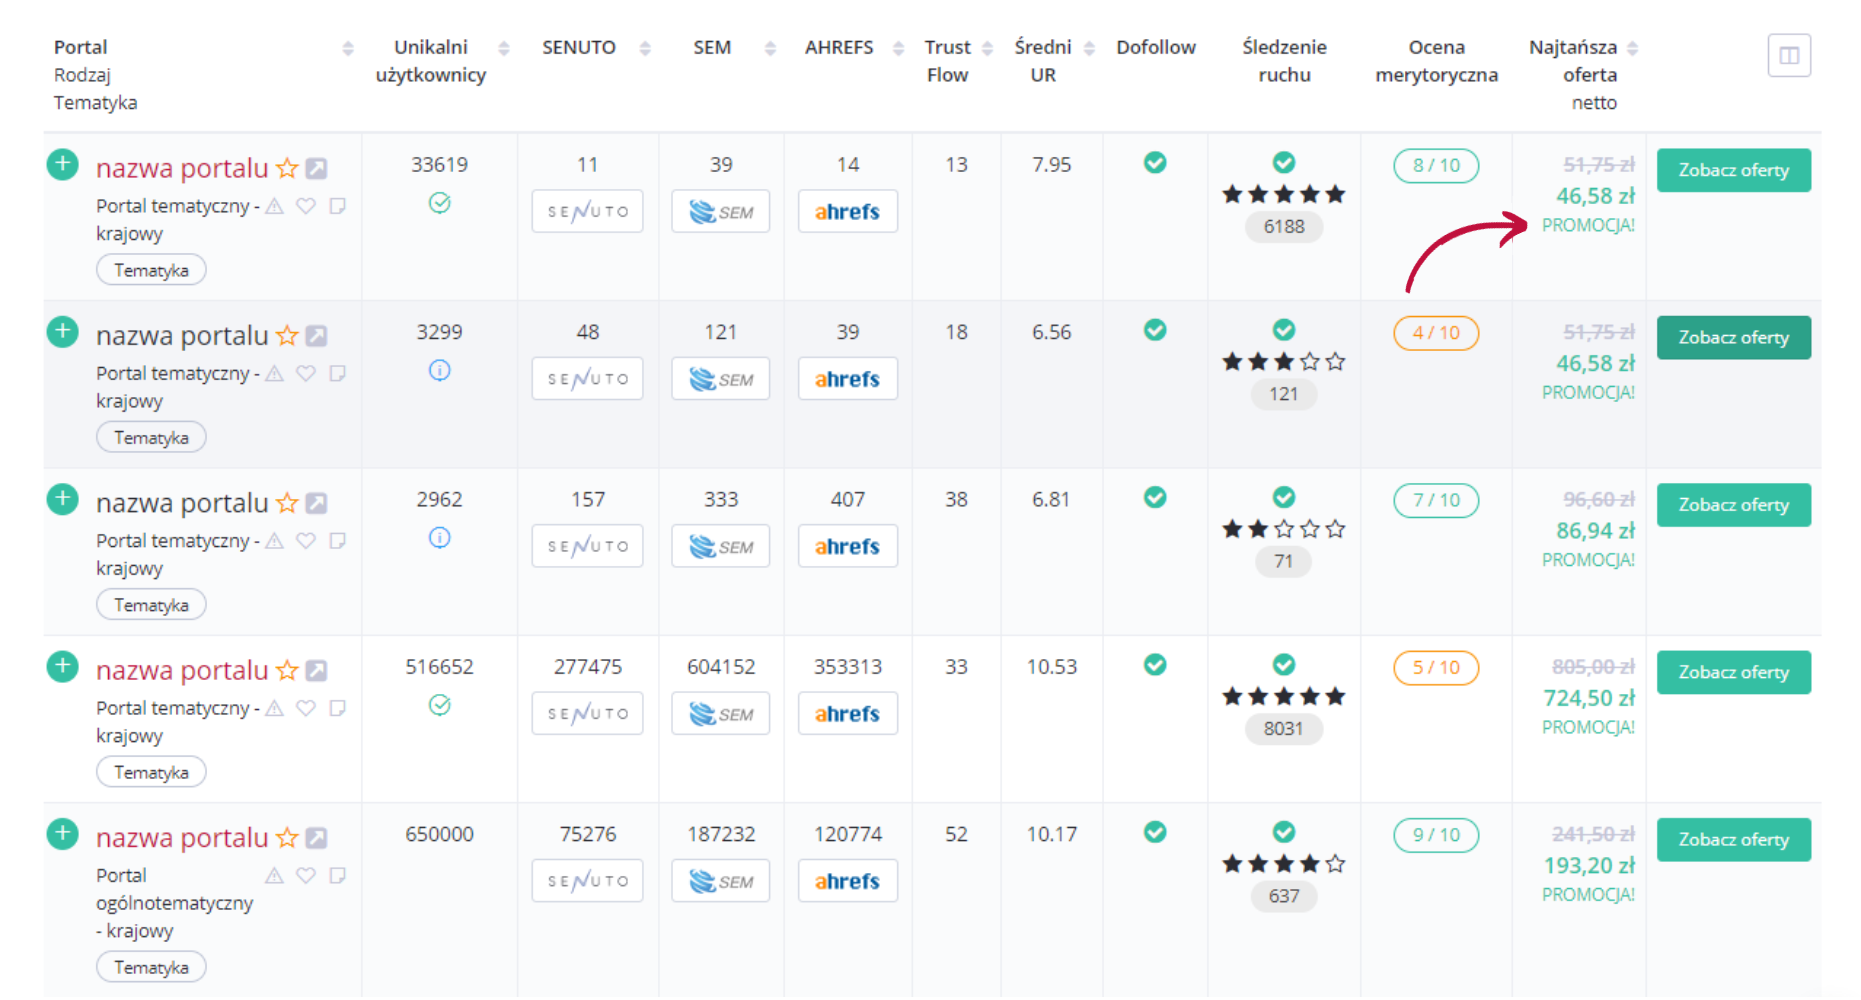Click the green plus icon for the 33619-users portal
This screenshot has width=1861, height=1000.
pos(62,164)
